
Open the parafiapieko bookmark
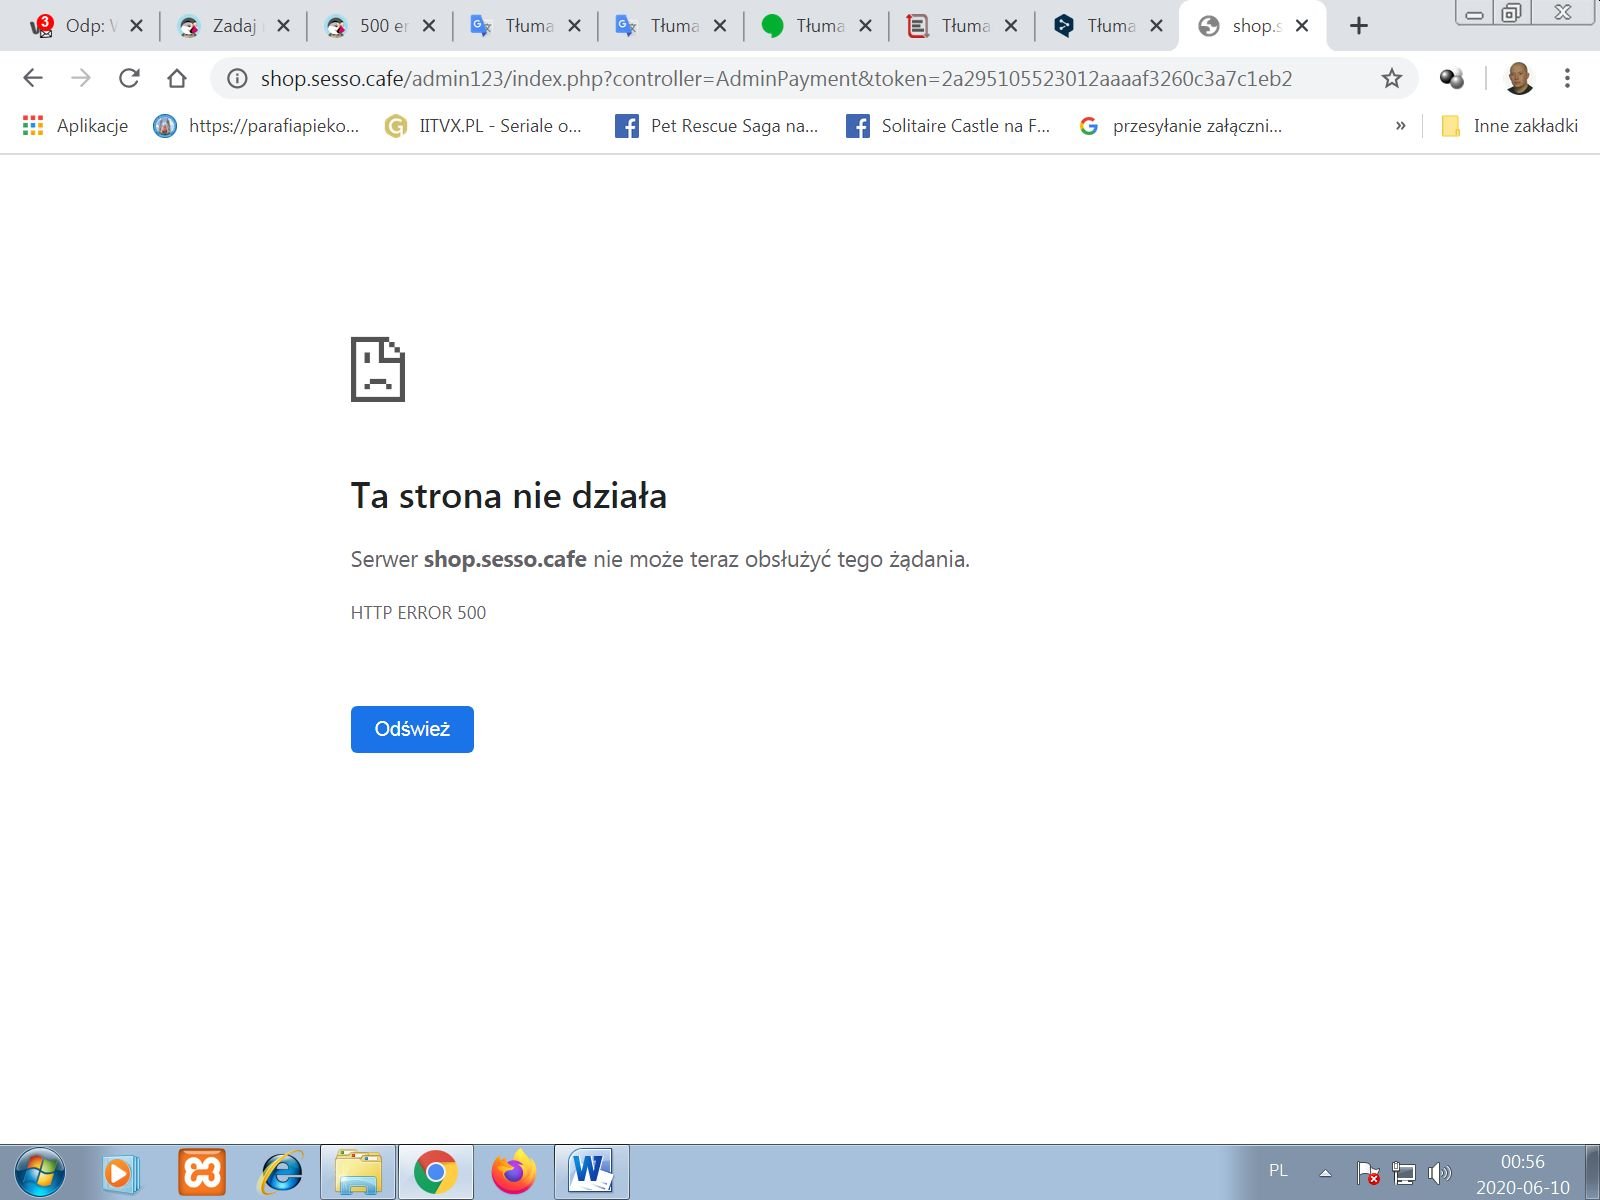pyautogui.click(x=256, y=126)
